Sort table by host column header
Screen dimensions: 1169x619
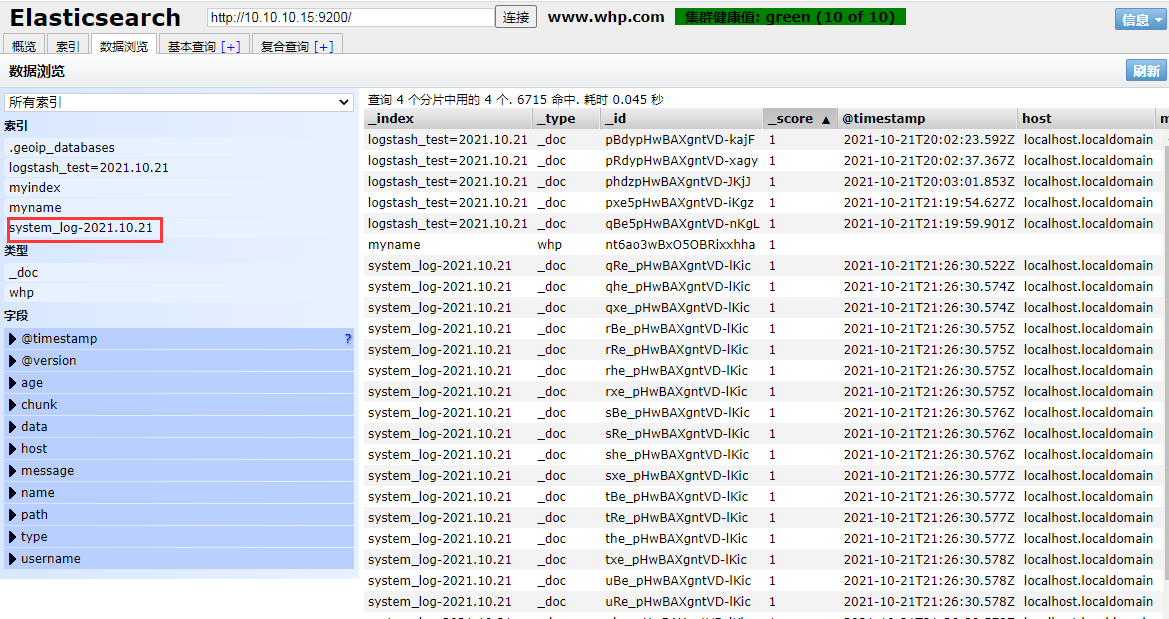point(1085,119)
